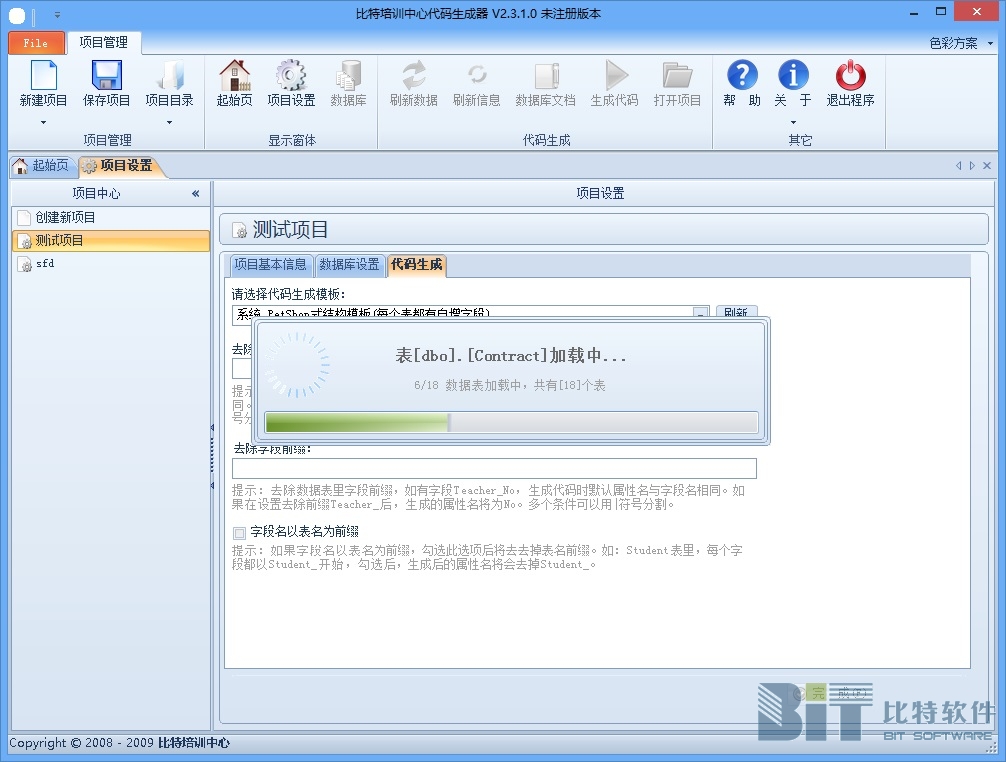Click the 去除字段前缀 text input field
The width and height of the screenshot is (1006, 762).
494,469
